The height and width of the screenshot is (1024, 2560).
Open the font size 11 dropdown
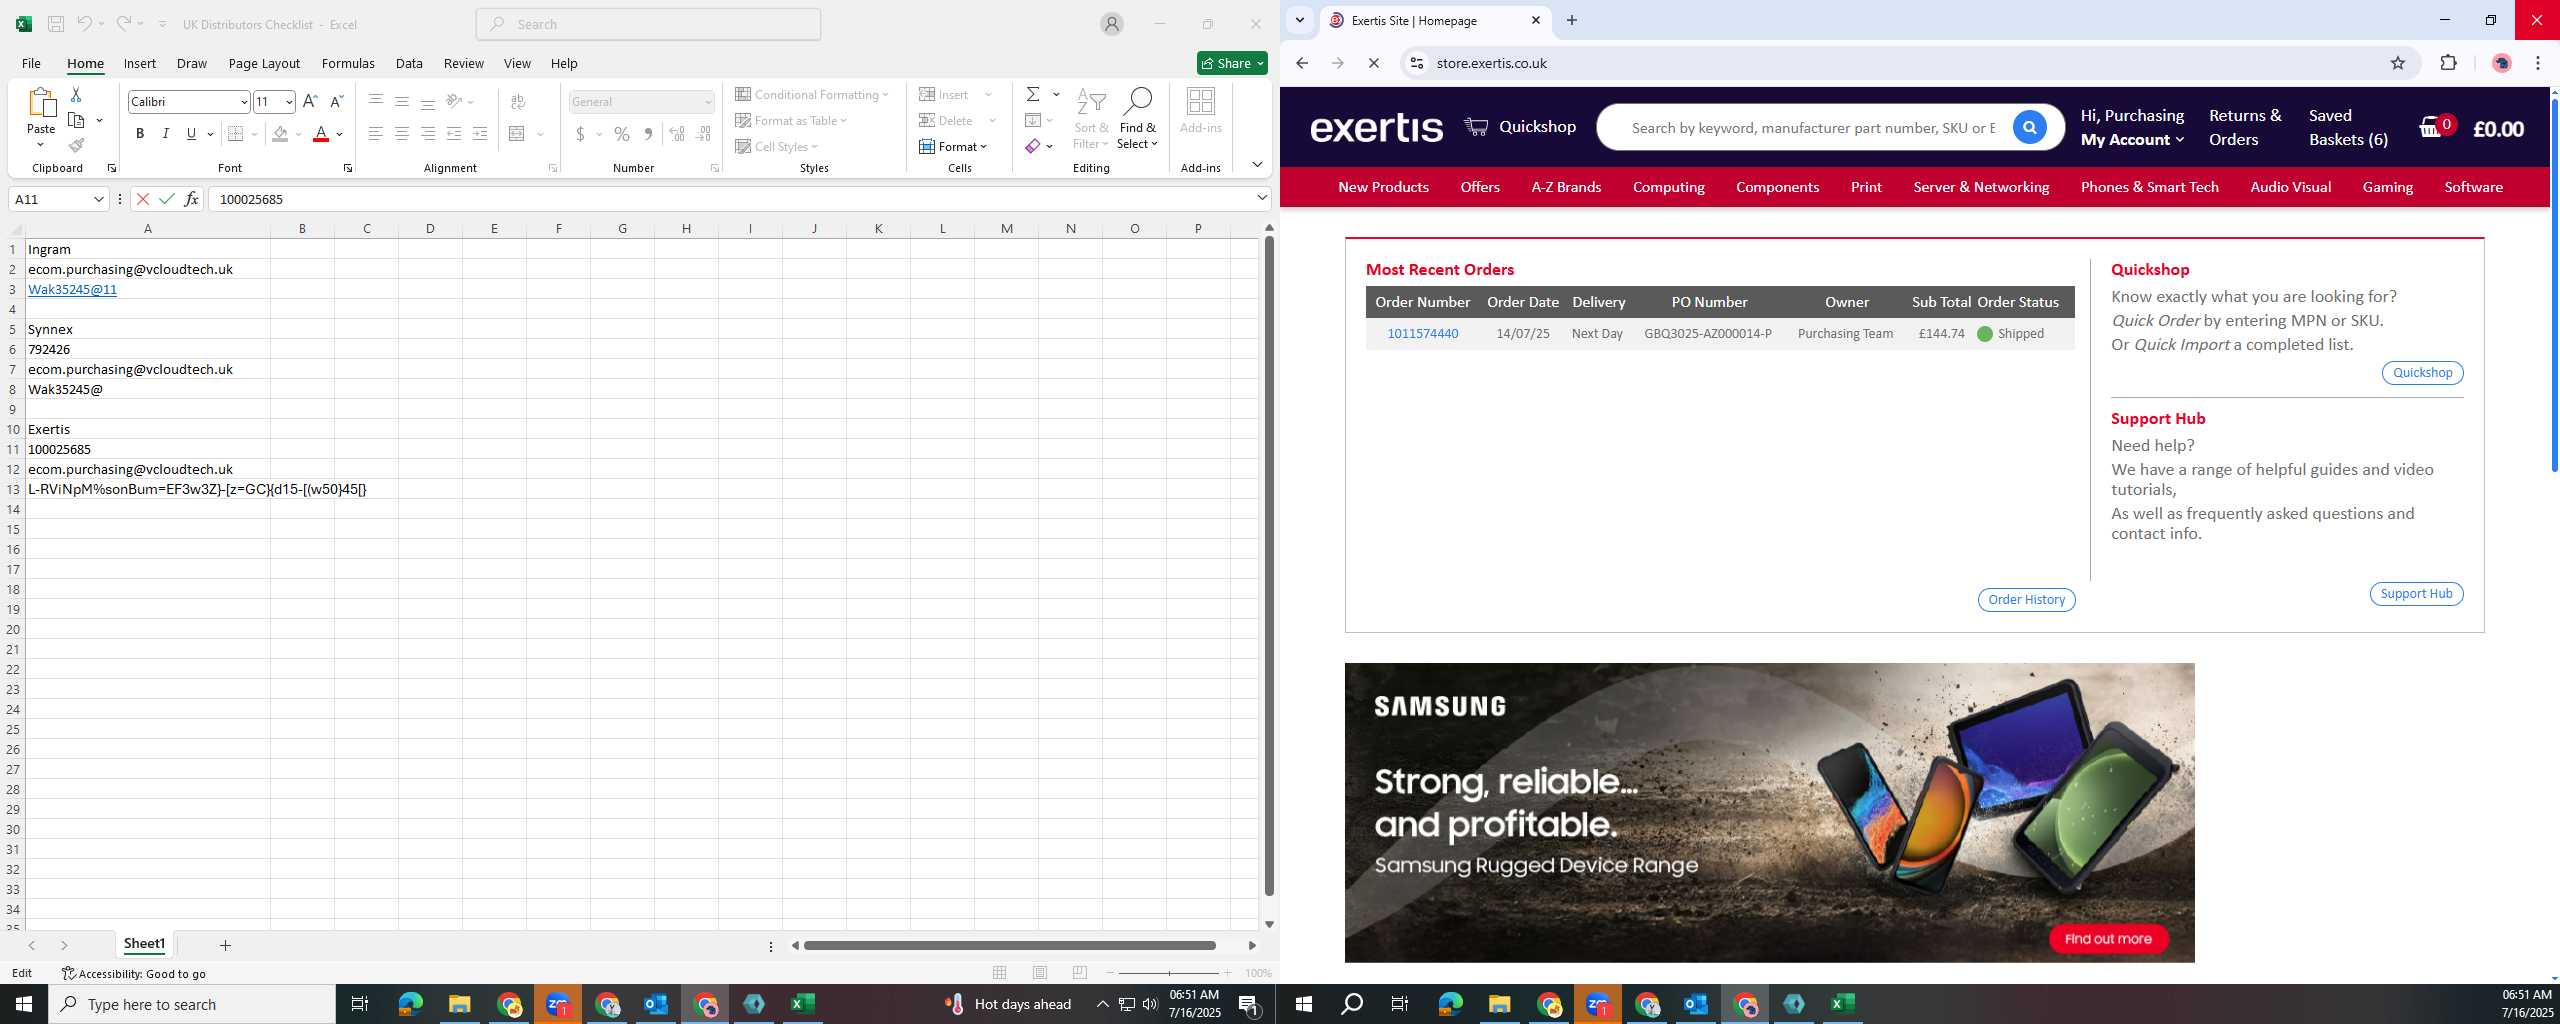(x=289, y=102)
